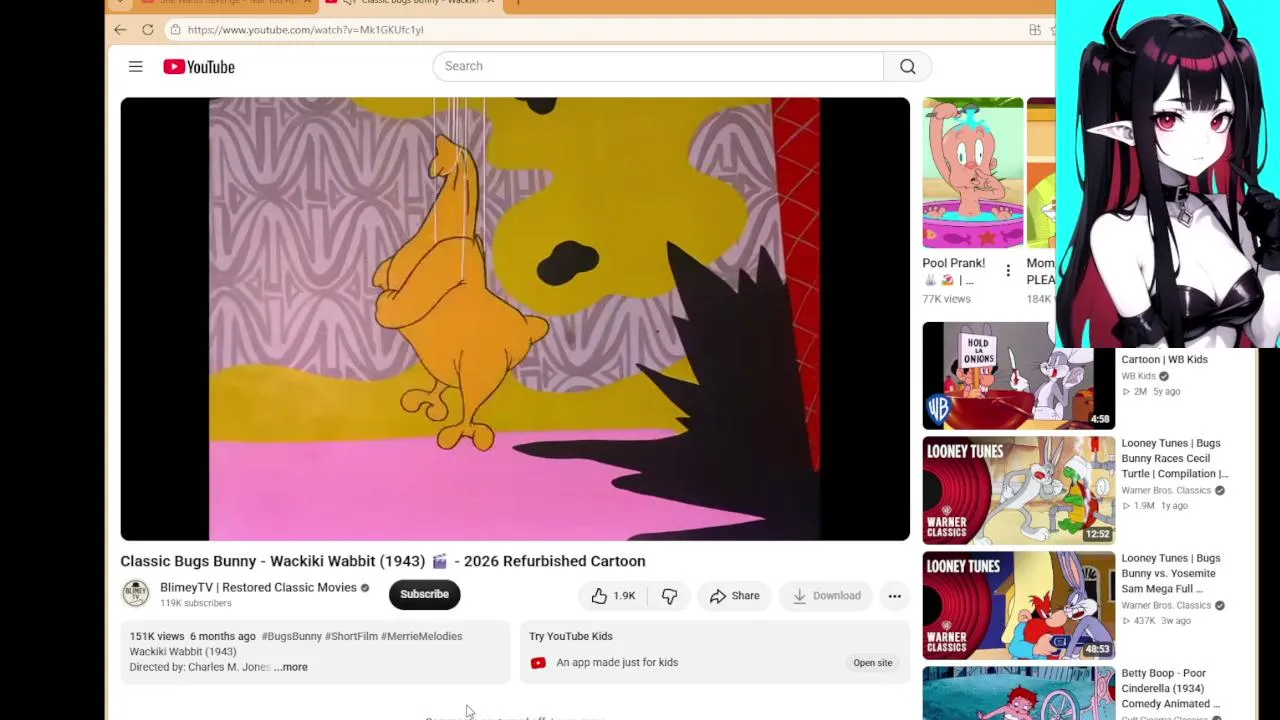Image resolution: width=1280 pixels, height=720 pixels.
Task: Focus the YouTube search field
Action: [658, 67]
